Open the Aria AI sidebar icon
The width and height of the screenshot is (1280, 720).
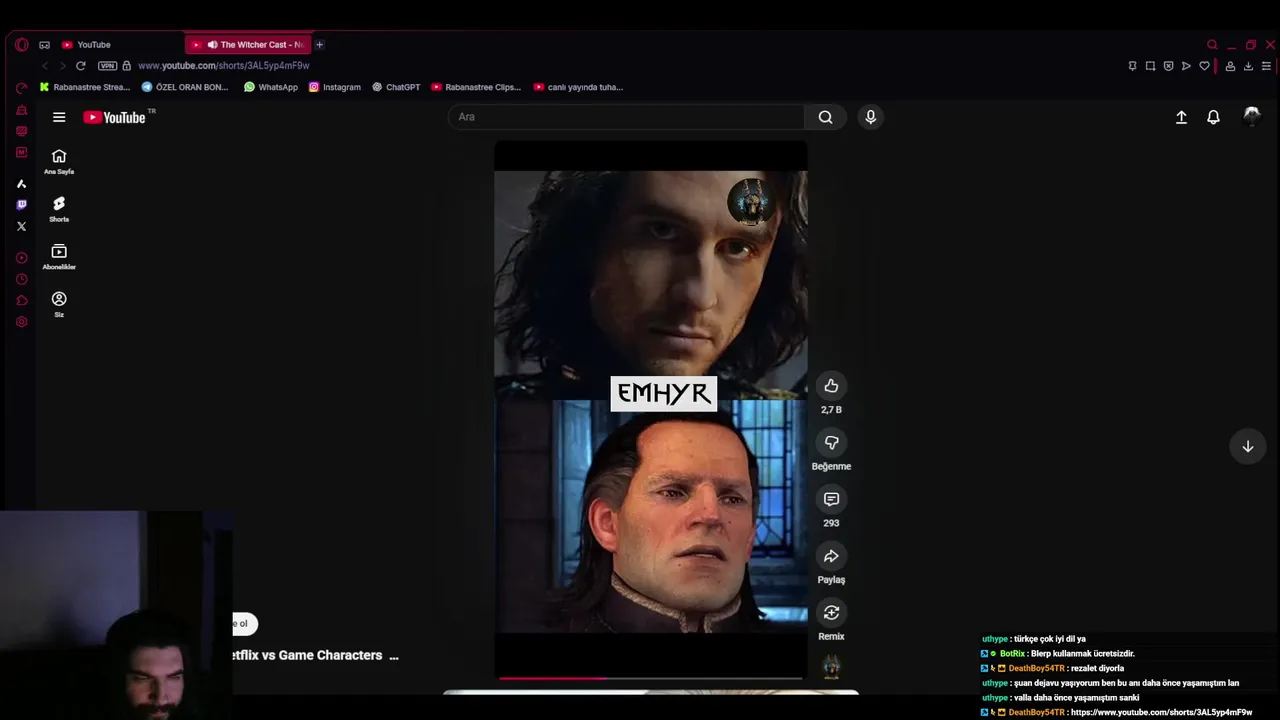click(21, 184)
